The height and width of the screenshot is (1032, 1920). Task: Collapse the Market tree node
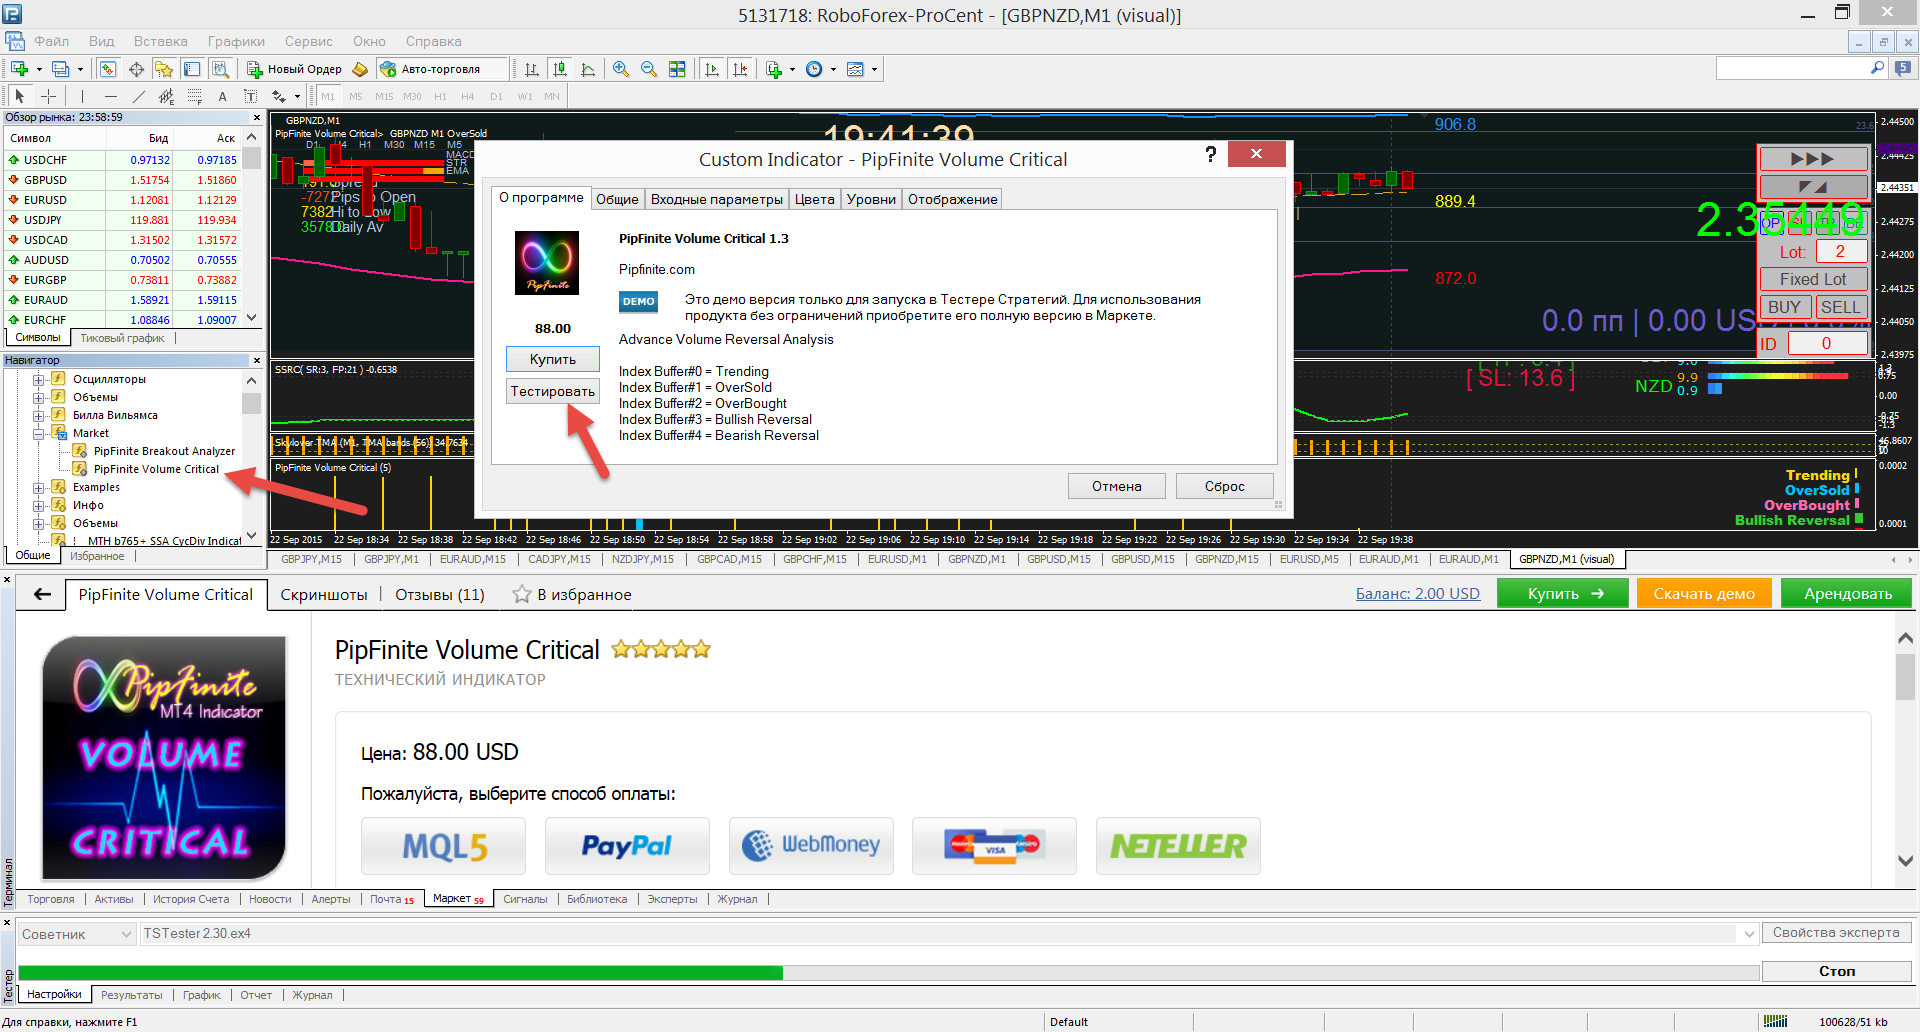(38, 433)
